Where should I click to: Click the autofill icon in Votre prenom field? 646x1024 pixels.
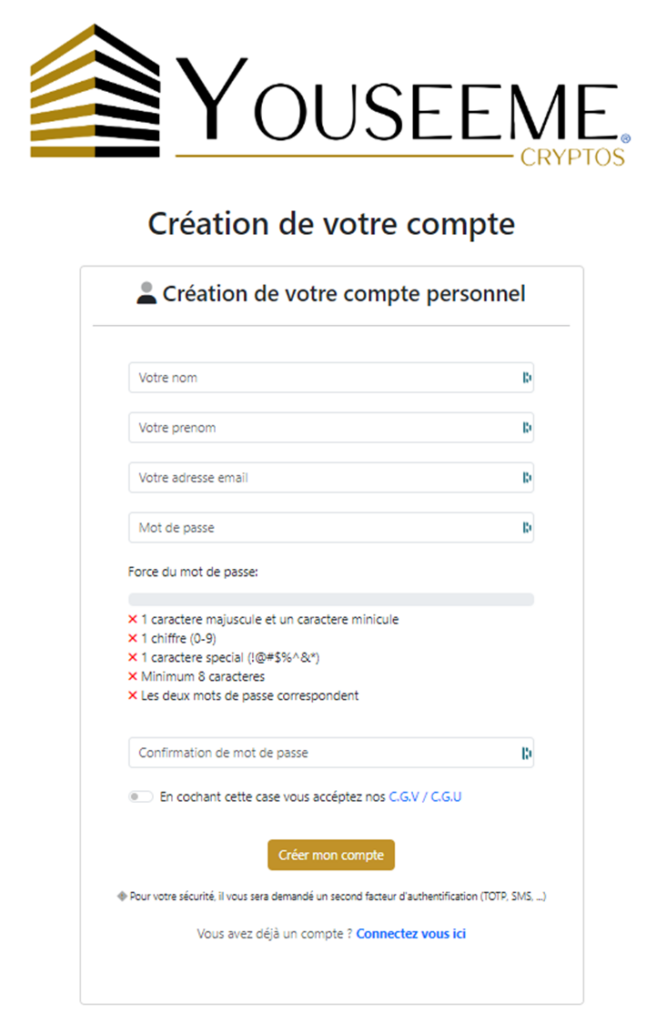tap(526, 428)
